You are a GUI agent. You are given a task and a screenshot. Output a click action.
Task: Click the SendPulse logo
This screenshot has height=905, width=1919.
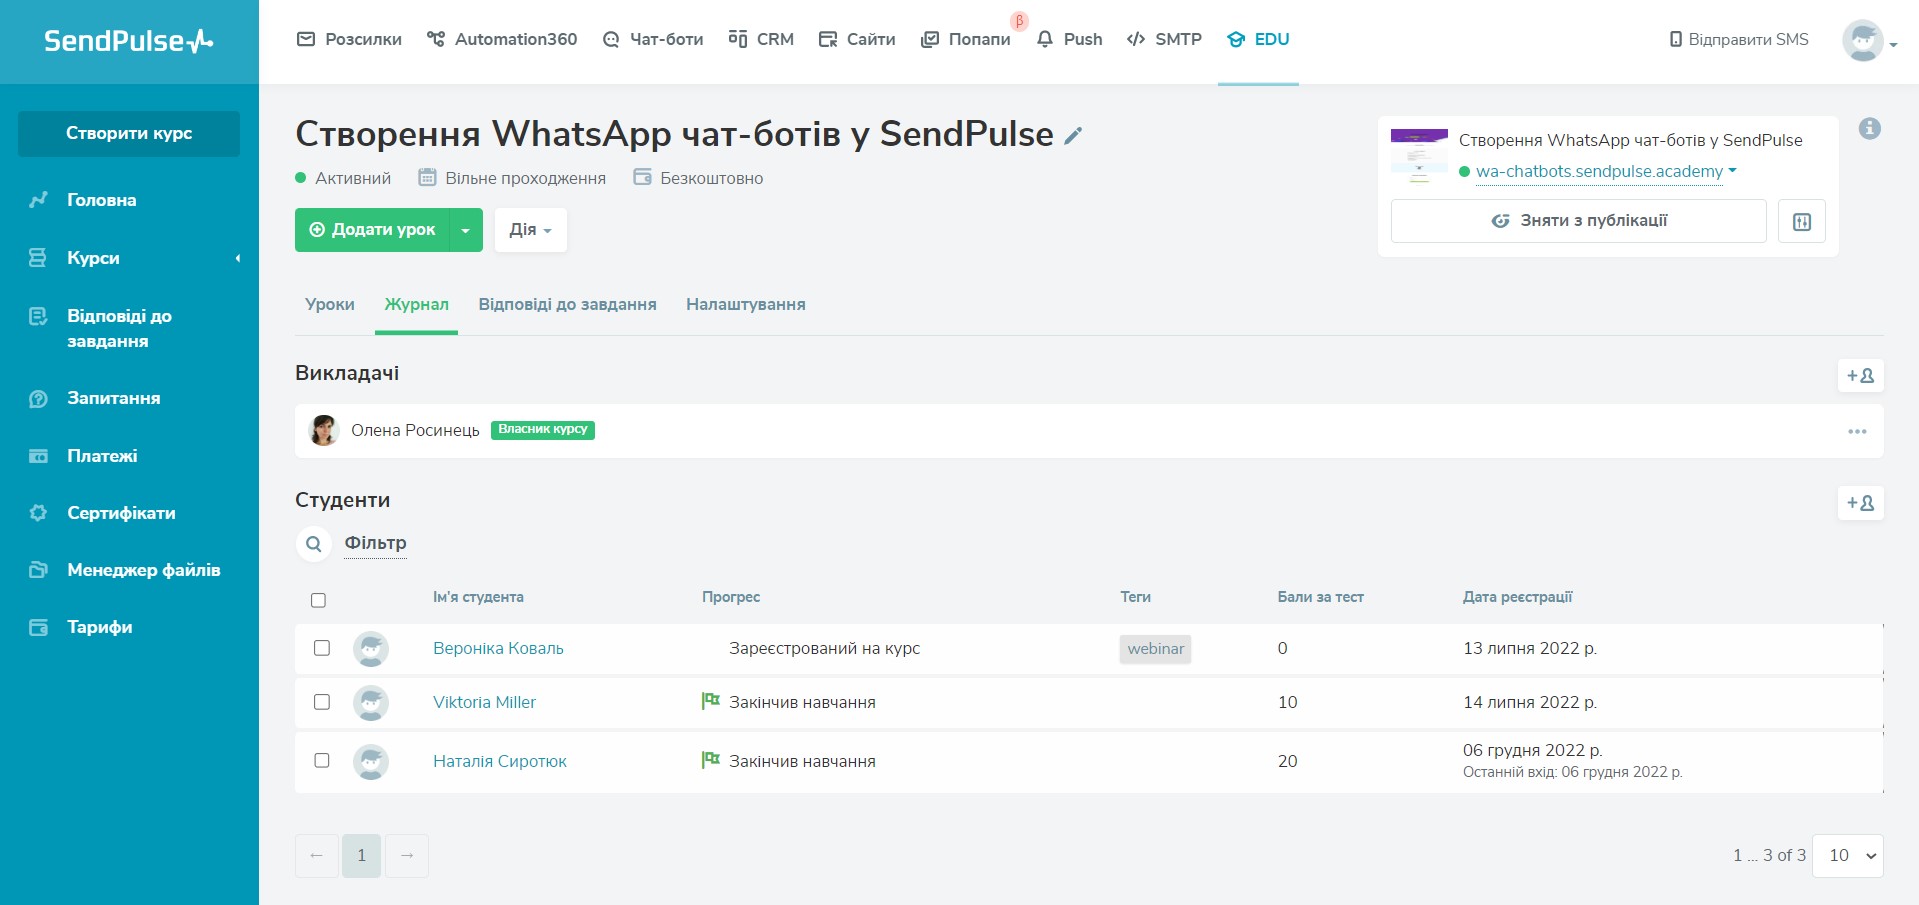click(x=128, y=41)
